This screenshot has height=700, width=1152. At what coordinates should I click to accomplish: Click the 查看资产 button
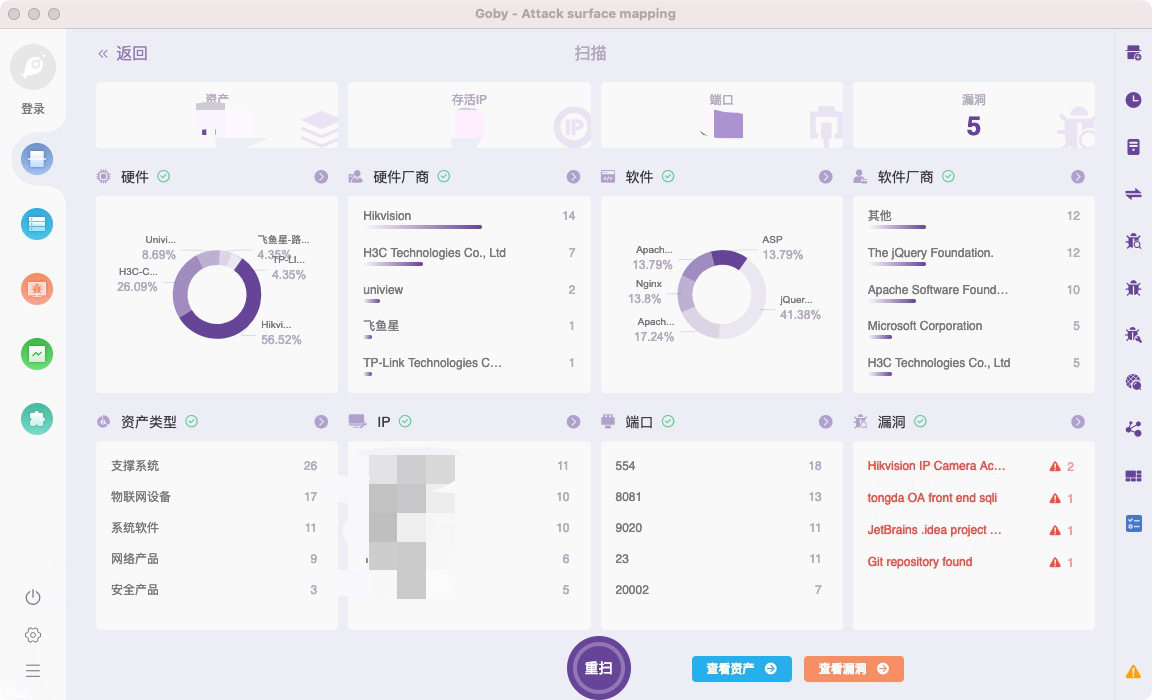[741, 668]
